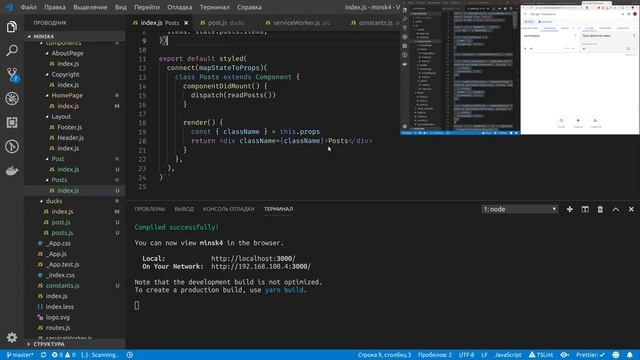Open _App.test.js in file tree
The image size is (640, 360).
(x=62, y=264)
